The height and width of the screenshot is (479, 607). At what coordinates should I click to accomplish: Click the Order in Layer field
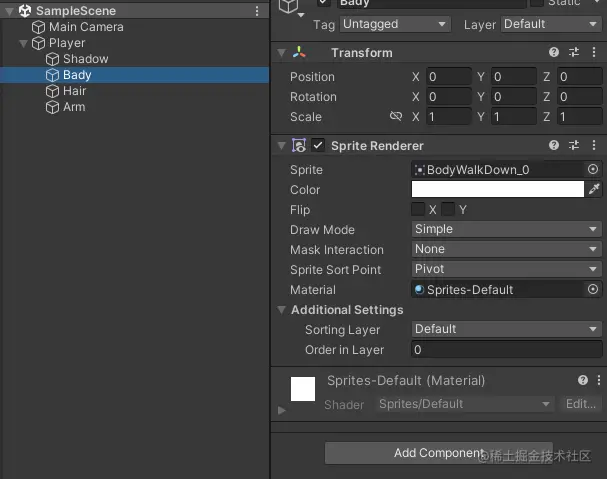506,350
